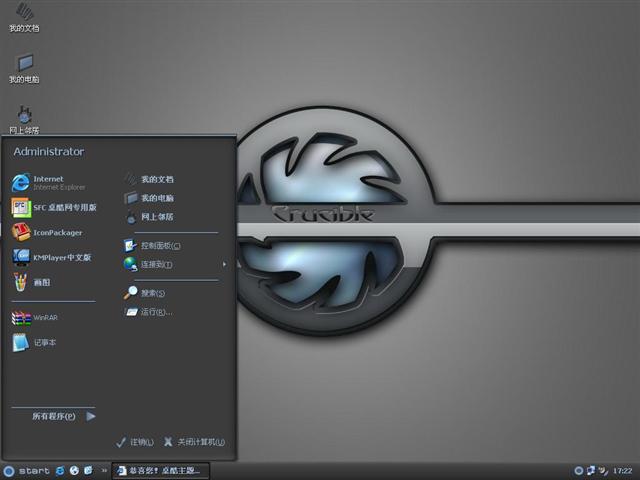
Task: Click the network tray icon
Action: point(591,471)
